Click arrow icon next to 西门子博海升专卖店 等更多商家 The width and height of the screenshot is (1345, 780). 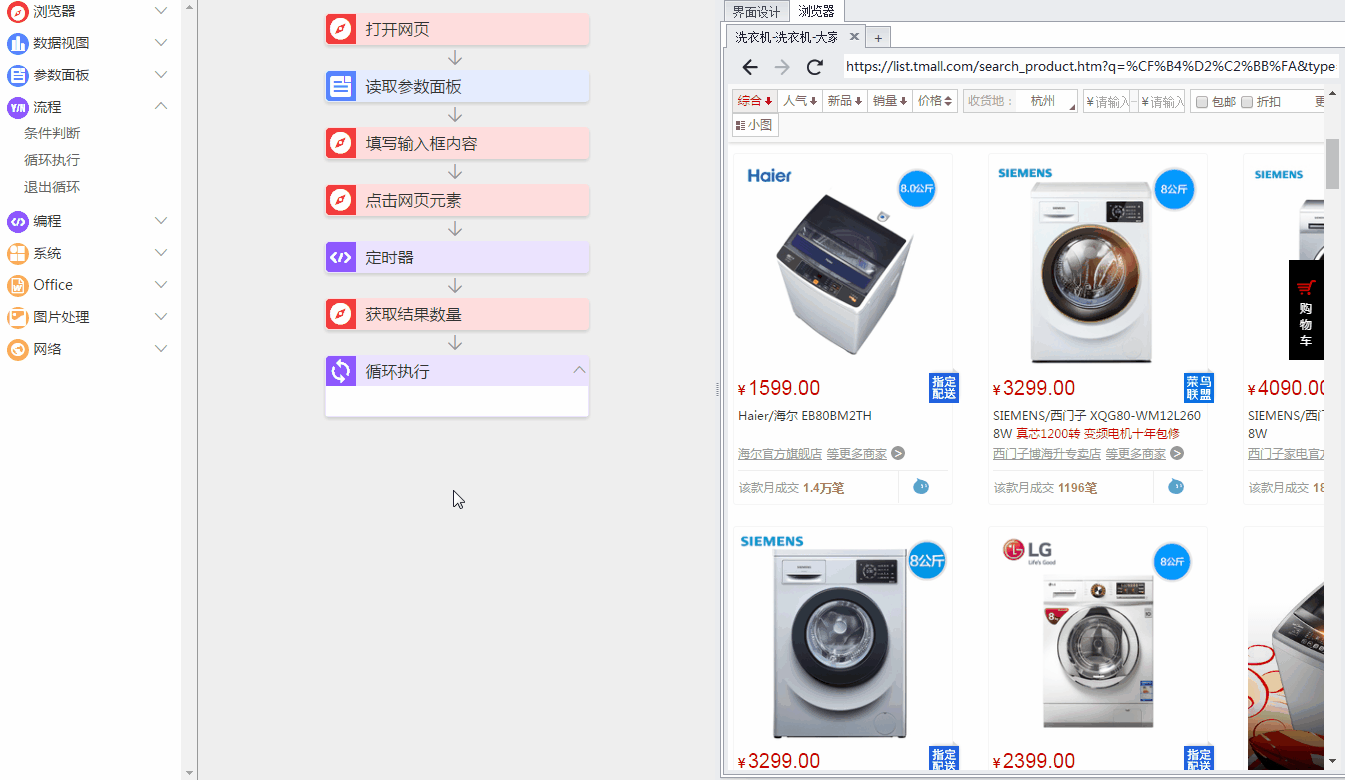tap(1177, 453)
